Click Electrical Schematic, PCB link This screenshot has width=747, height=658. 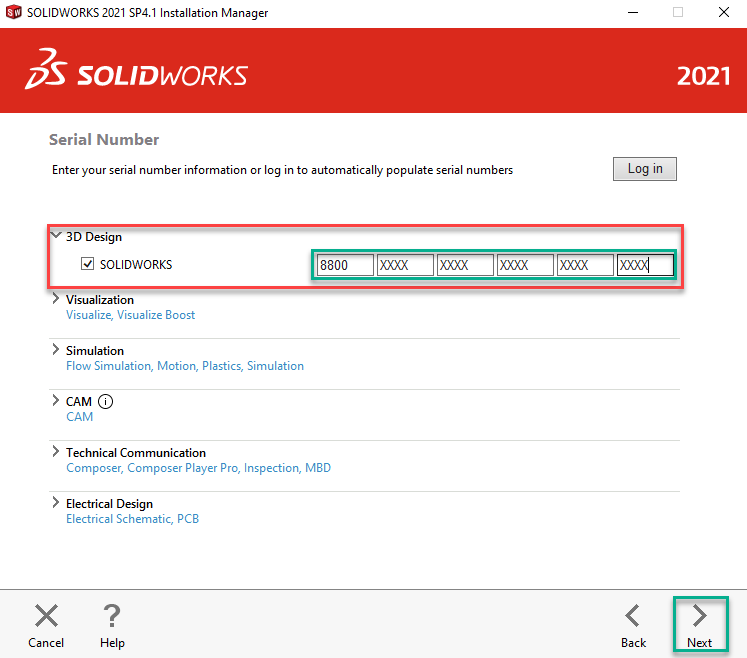(132, 519)
